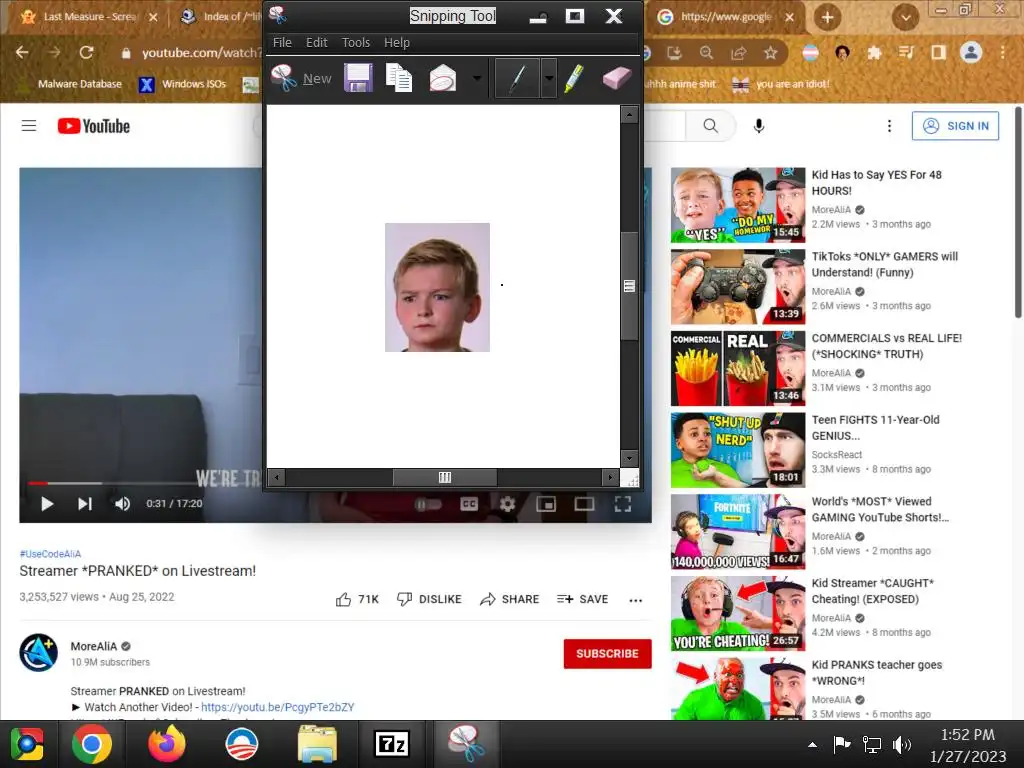
Task: Open the File menu in Snipping Tool
Action: coord(282,42)
